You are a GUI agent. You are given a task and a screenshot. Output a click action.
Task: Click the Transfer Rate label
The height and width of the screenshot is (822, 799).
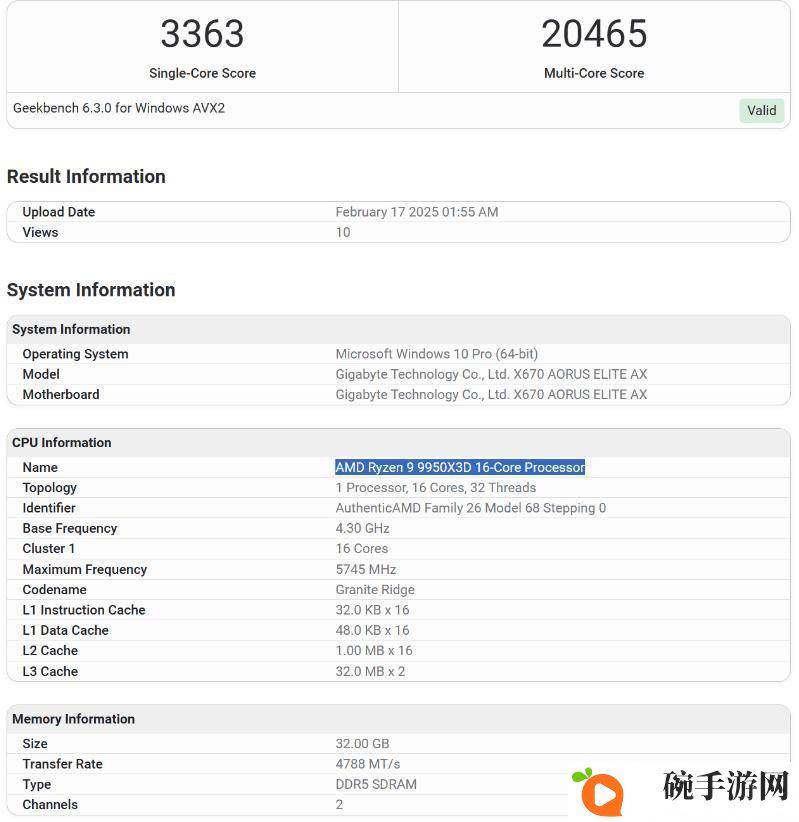point(62,764)
